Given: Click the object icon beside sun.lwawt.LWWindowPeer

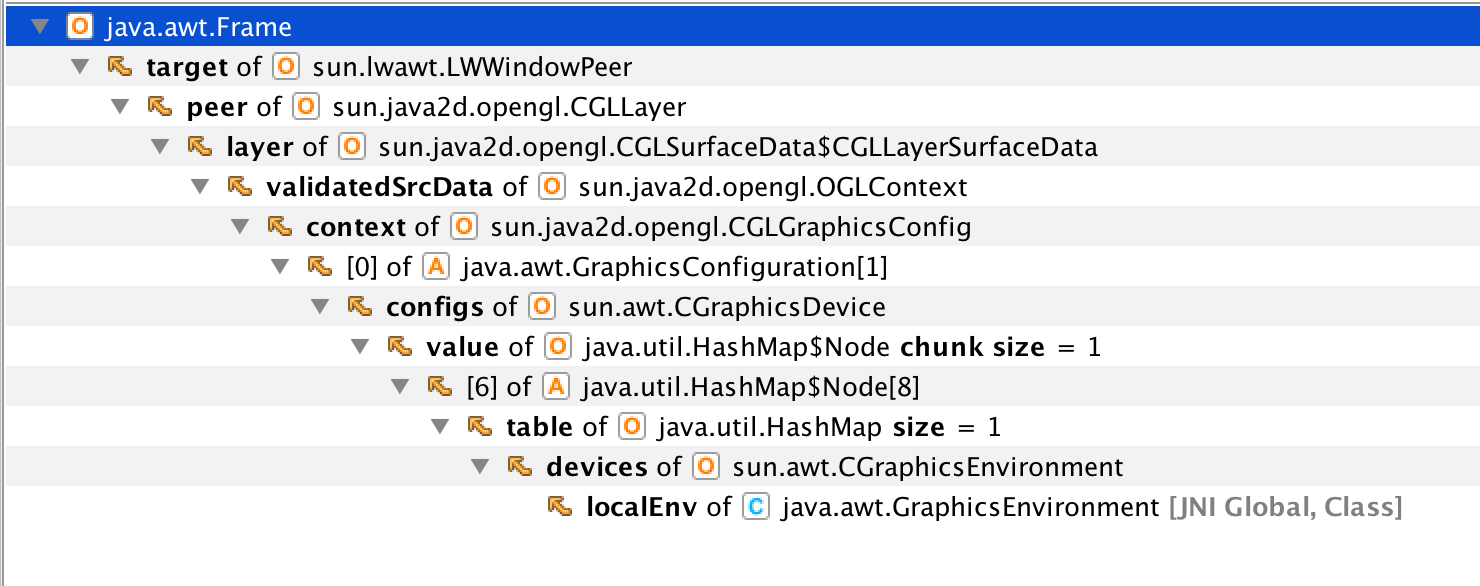Looking at the screenshot, I should pyautogui.click(x=286, y=67).
